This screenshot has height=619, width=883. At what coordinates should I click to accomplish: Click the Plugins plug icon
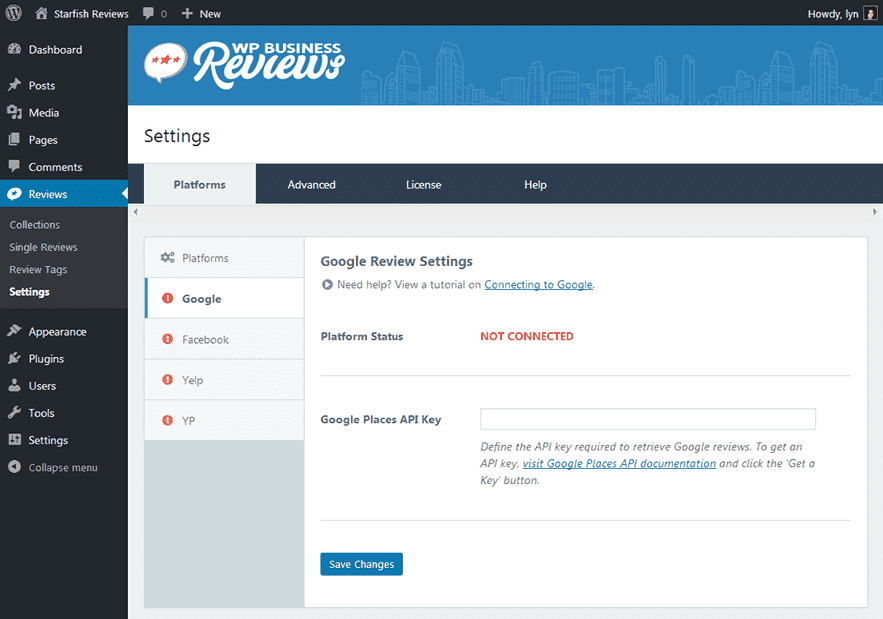point(15,358)
